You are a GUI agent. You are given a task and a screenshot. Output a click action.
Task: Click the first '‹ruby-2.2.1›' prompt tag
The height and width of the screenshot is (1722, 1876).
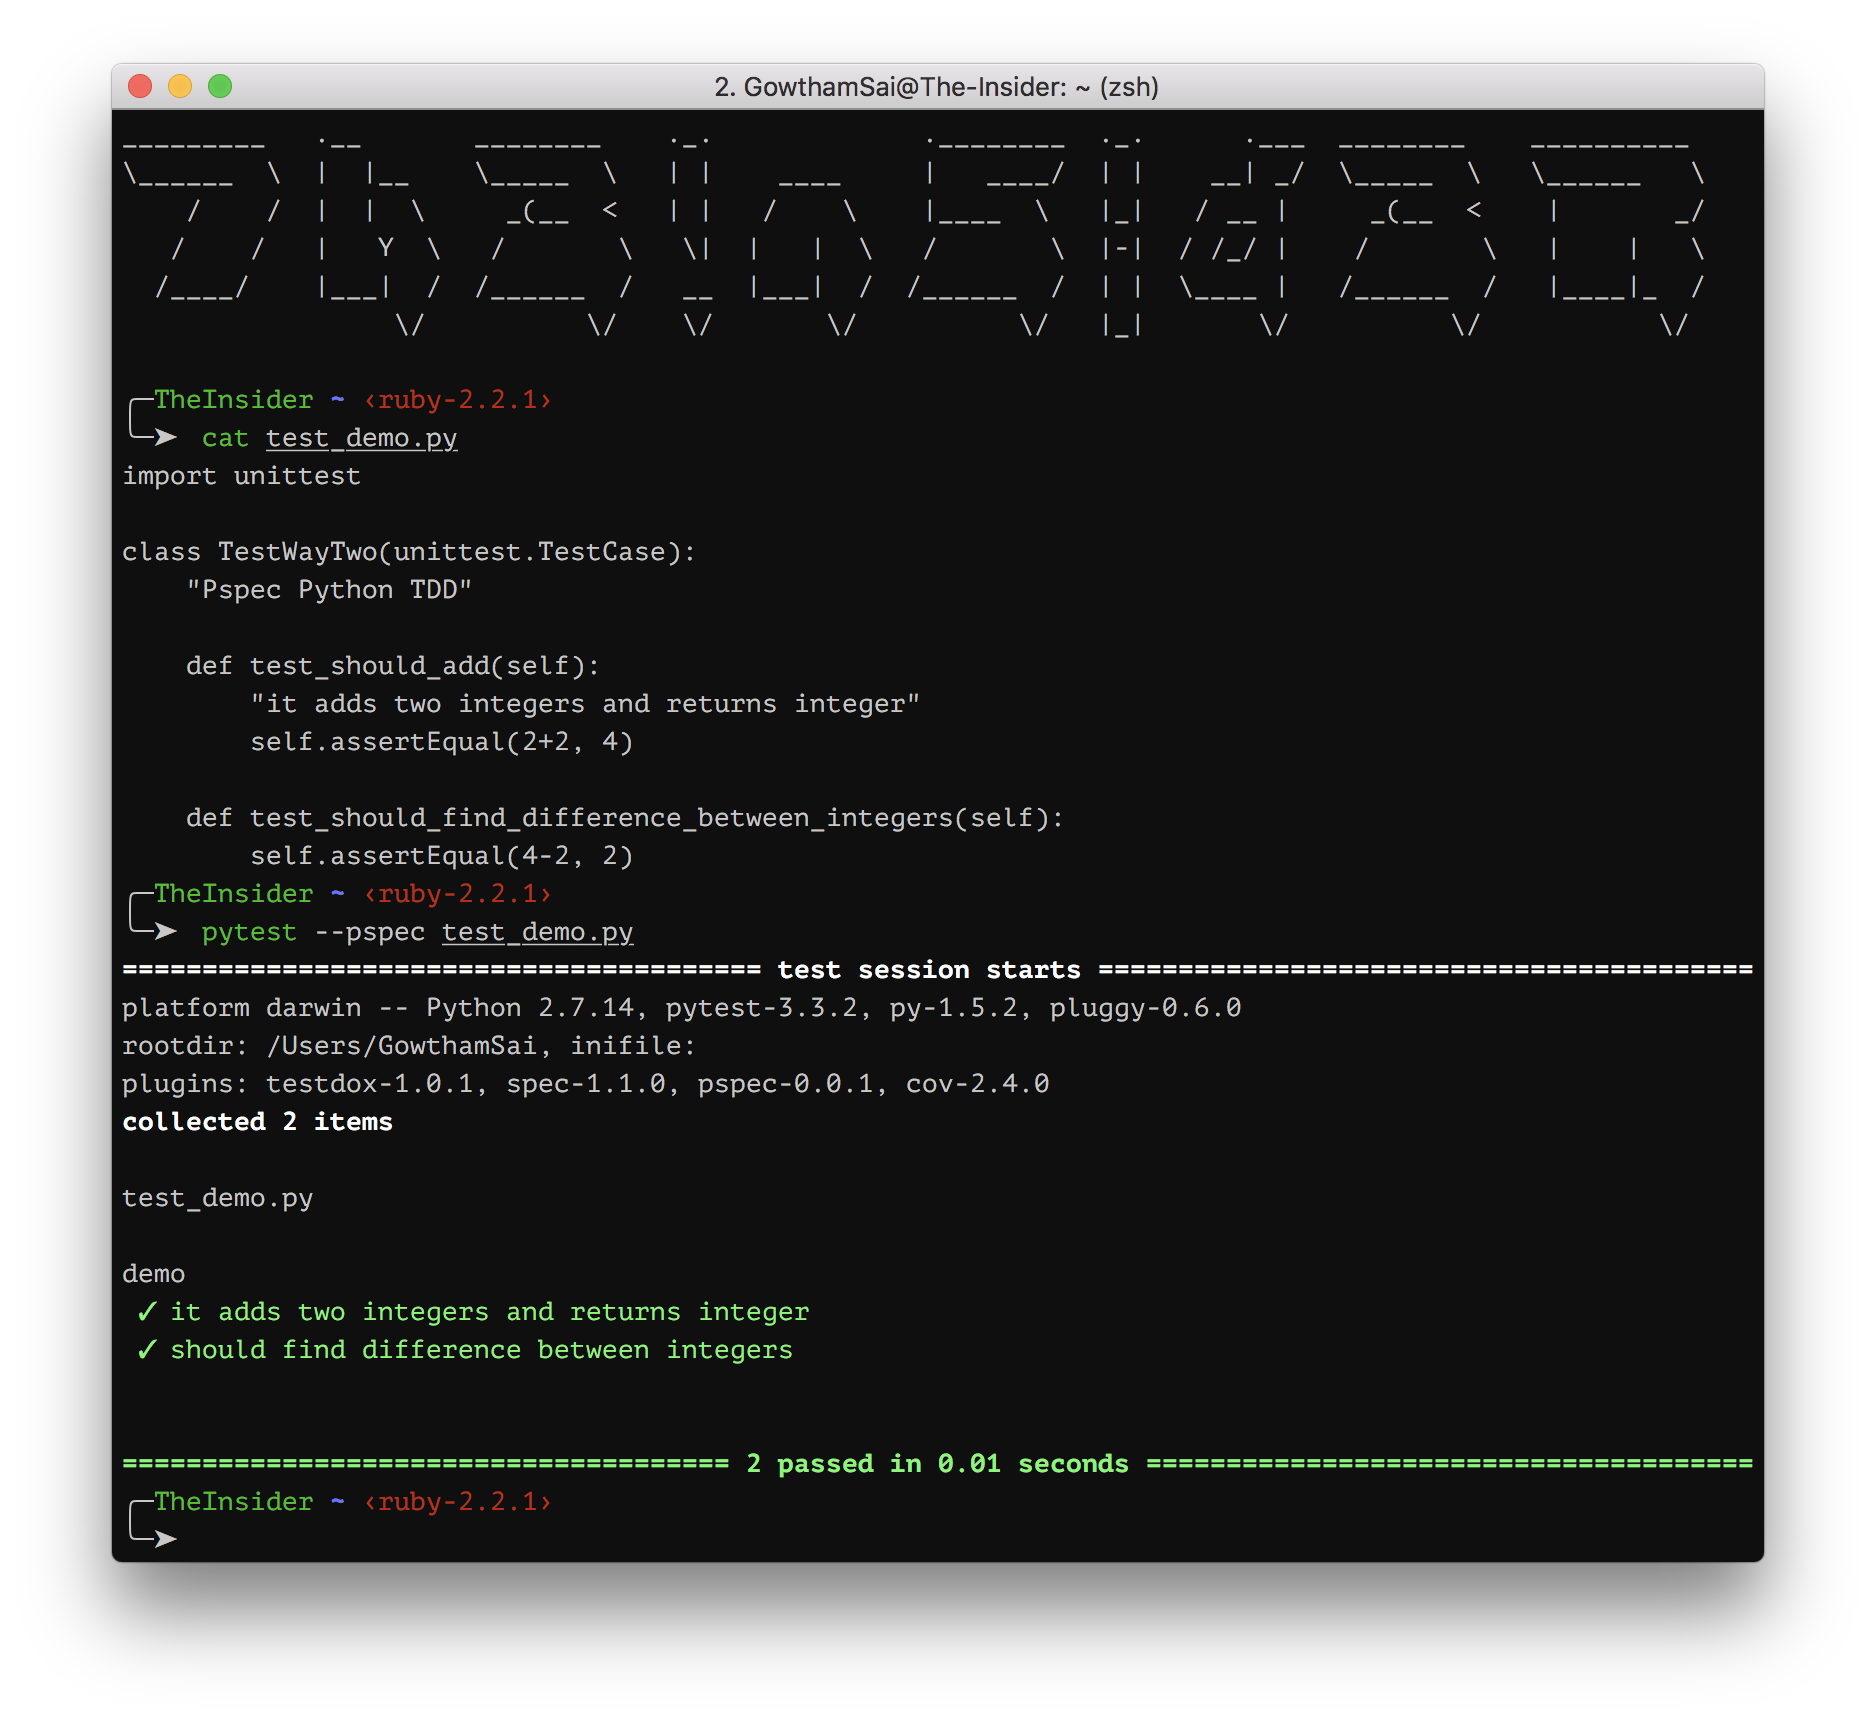[x=457, y=400]
